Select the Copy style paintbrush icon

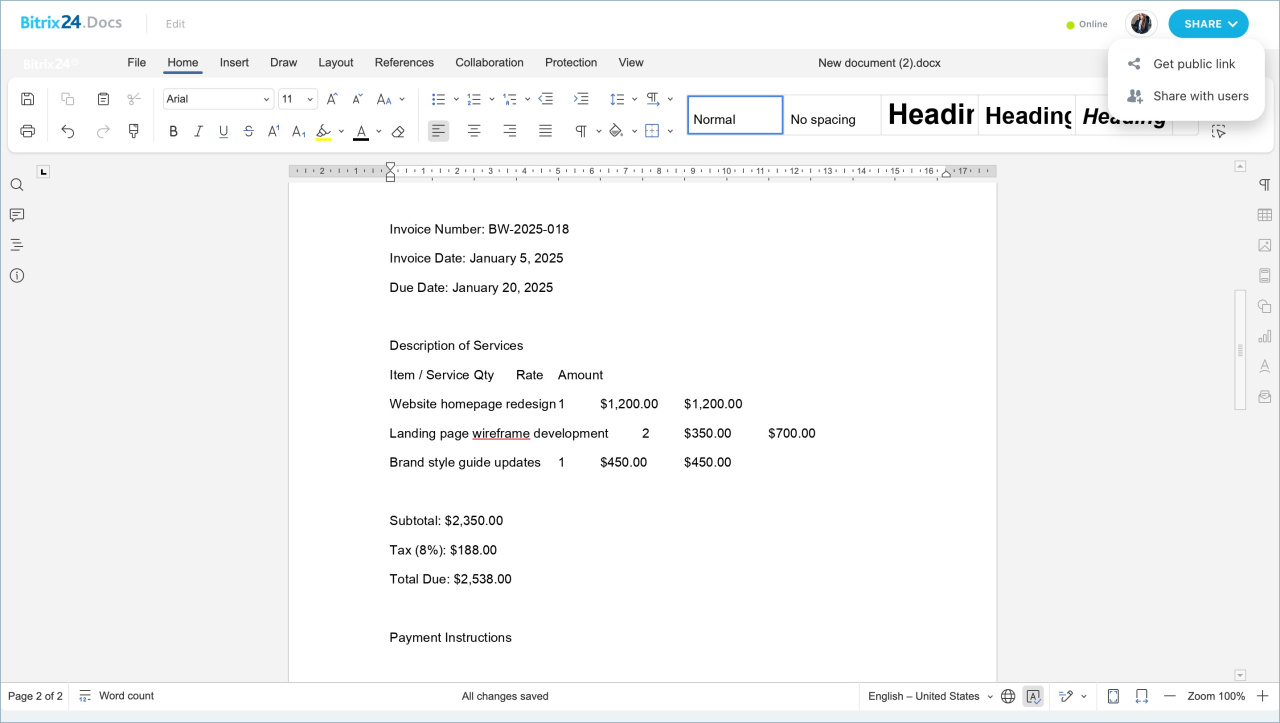click(x=133, y=131)
